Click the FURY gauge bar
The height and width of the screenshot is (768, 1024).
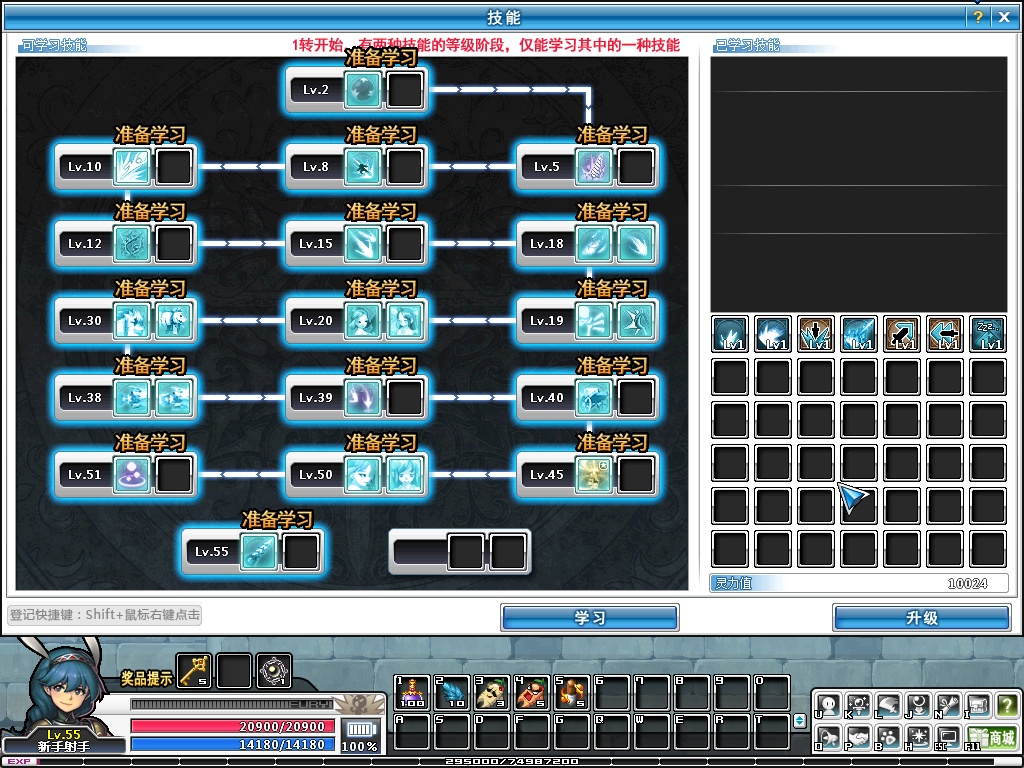coord(231,704)
